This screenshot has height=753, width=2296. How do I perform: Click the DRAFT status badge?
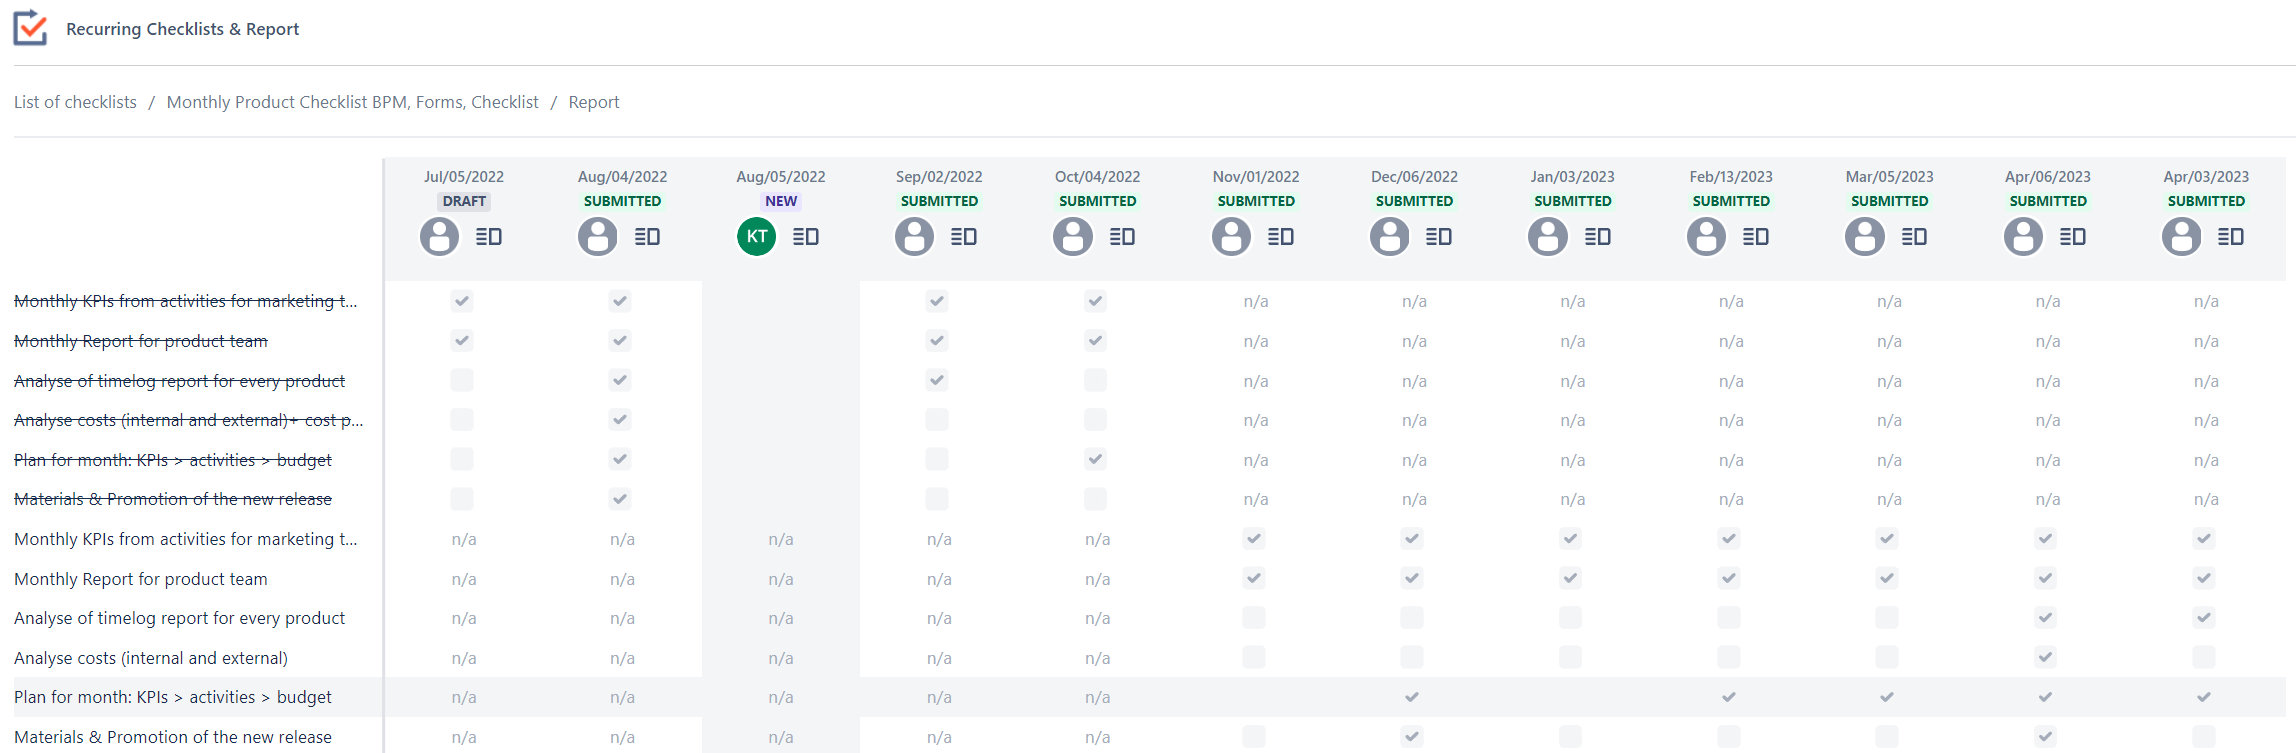tap(464, 201)
